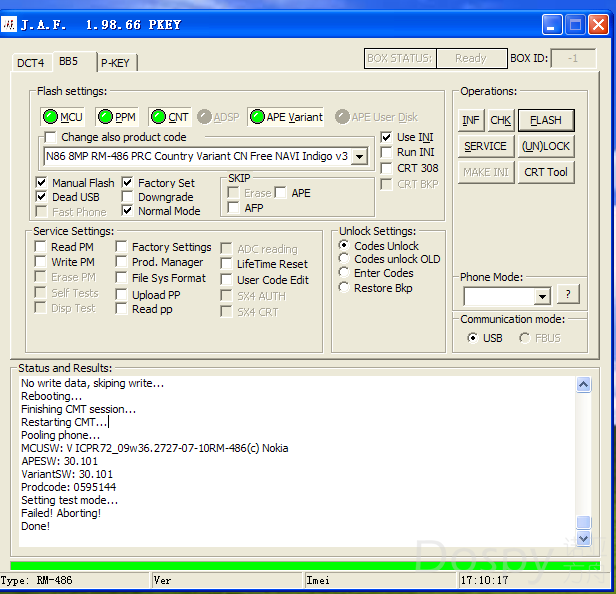Toggle the Normal Mode checkbox
This screenshot has height=594, width=616.
pos(127,211)
